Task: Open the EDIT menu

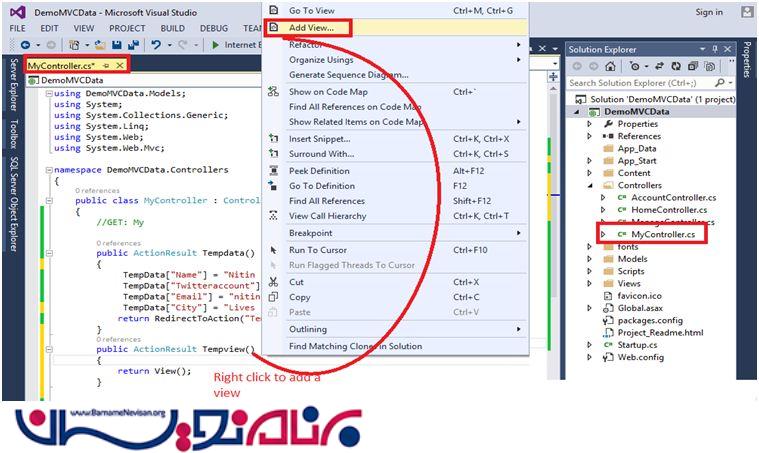Action: tap(49, 28)
